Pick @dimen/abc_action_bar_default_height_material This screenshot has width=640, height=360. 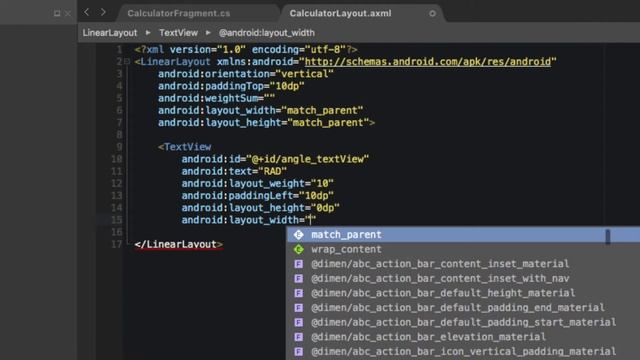point(463,293)
